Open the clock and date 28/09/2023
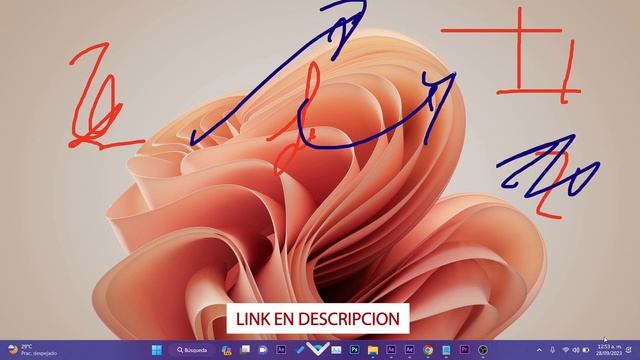This screenshot has height=360, width=640. 609,350
